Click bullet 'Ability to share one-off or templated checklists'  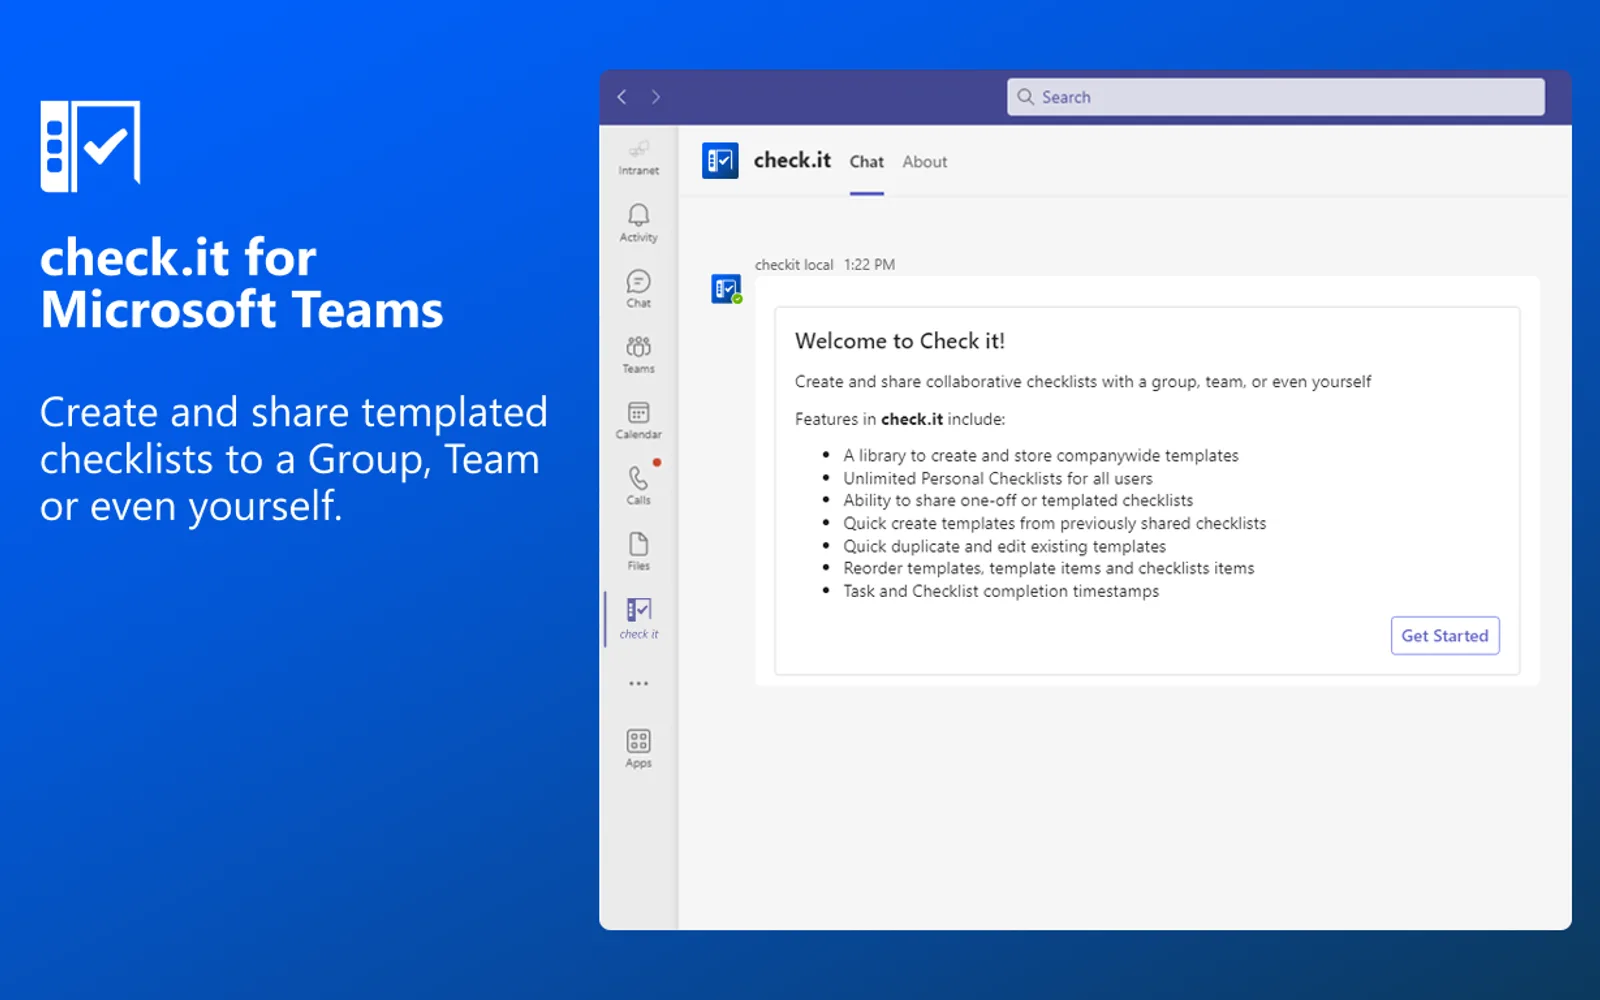tap(1018, 501)
